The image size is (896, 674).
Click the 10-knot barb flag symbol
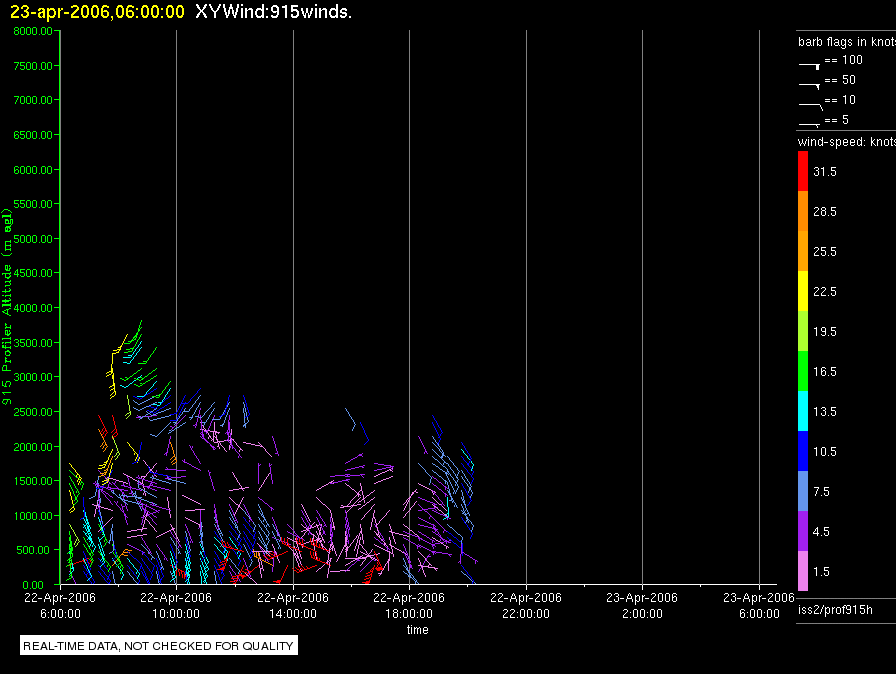point(809,103)
